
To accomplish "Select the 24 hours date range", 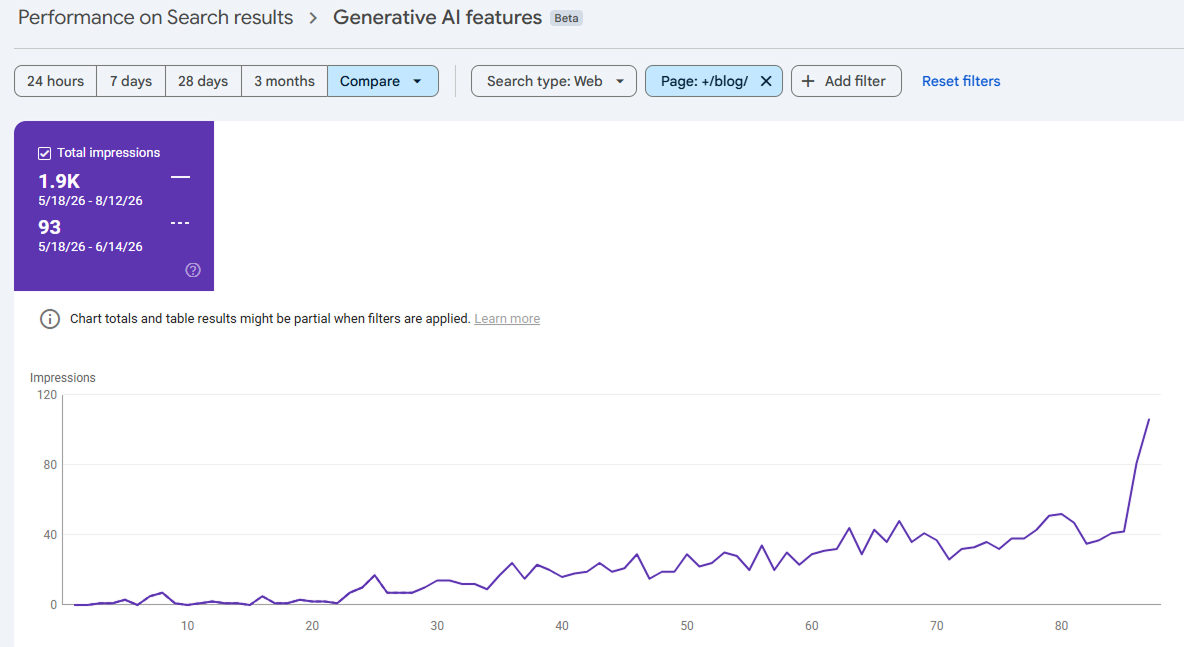I will 56,81.
